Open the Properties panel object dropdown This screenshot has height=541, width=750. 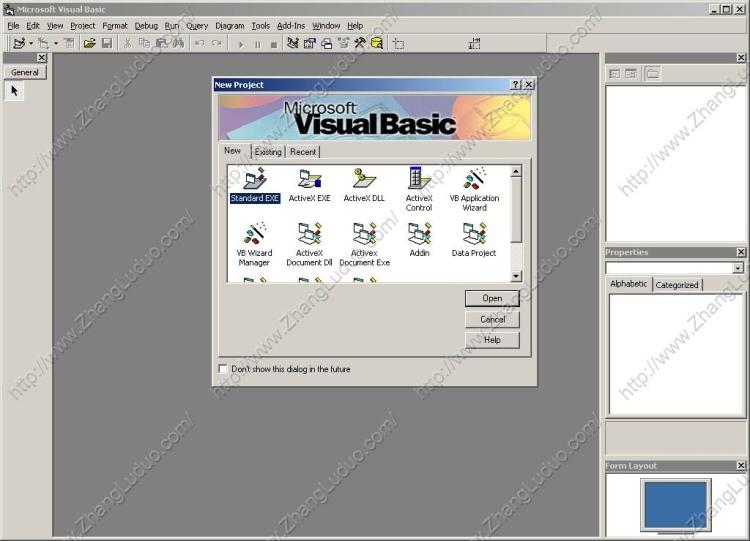coord(738,268)
